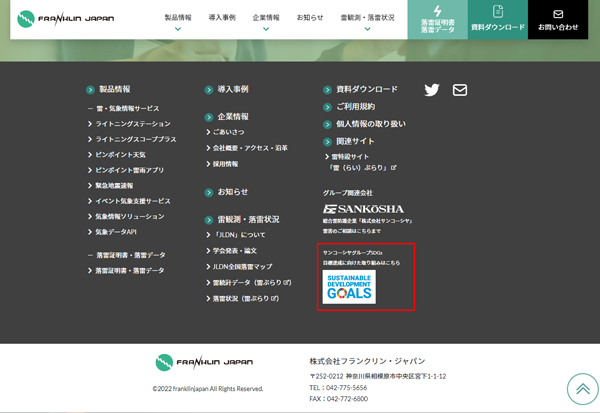Viewport: 600px width, 413px height.
Task: Open the SDGs Sustainable Development Goals banner
Action: click(349, 285)
